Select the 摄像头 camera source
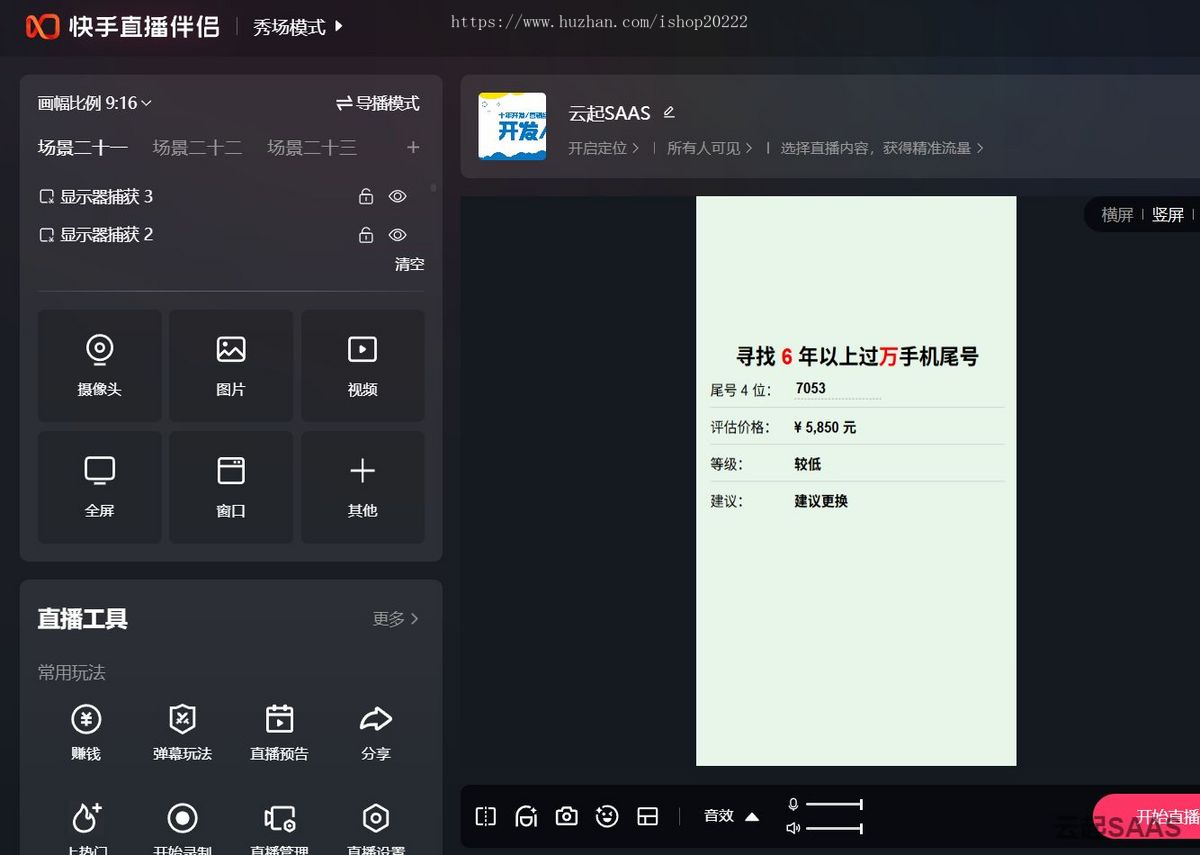1200x855 pixels. tap(99, 365)
